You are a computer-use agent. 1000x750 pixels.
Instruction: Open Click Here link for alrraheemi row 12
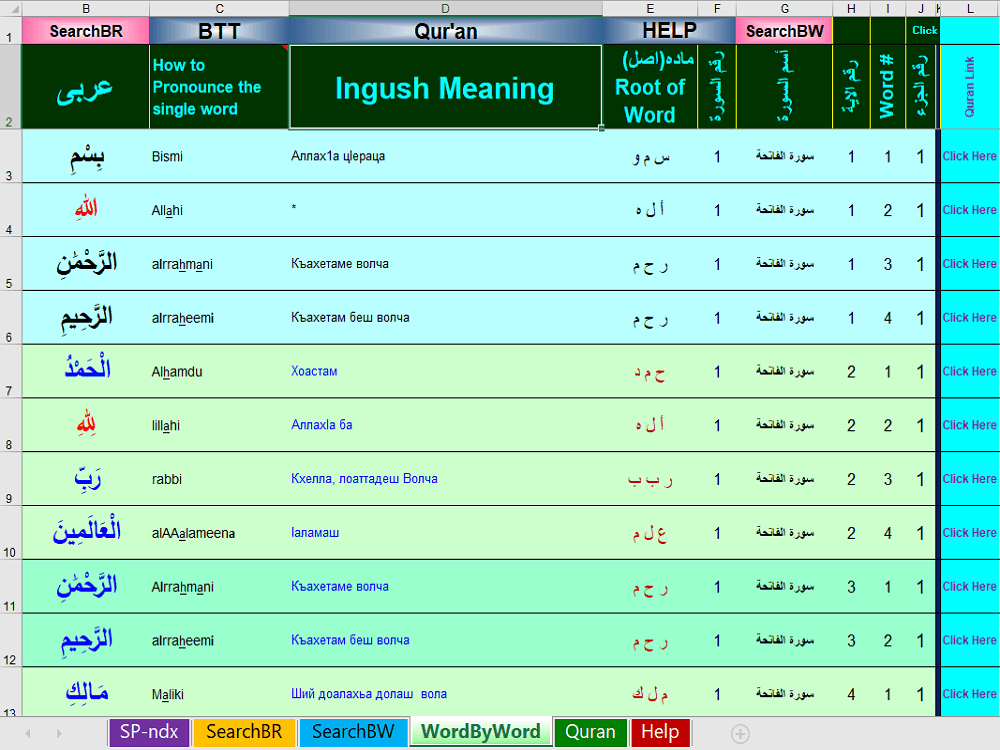969,640
